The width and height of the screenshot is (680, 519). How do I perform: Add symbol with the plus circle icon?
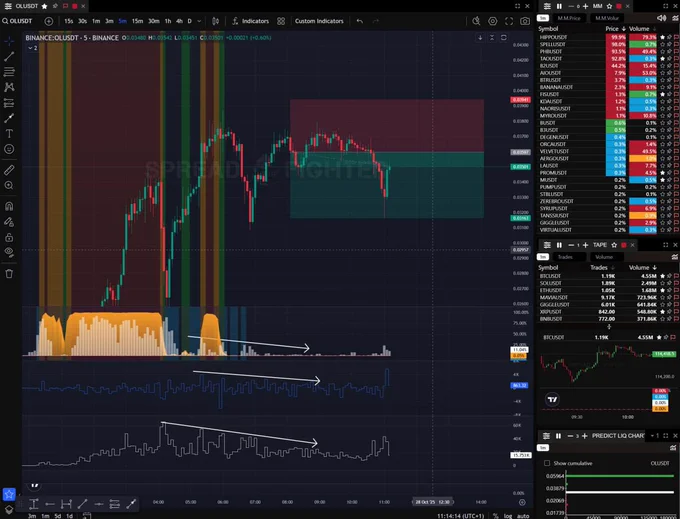pos(49,21)
